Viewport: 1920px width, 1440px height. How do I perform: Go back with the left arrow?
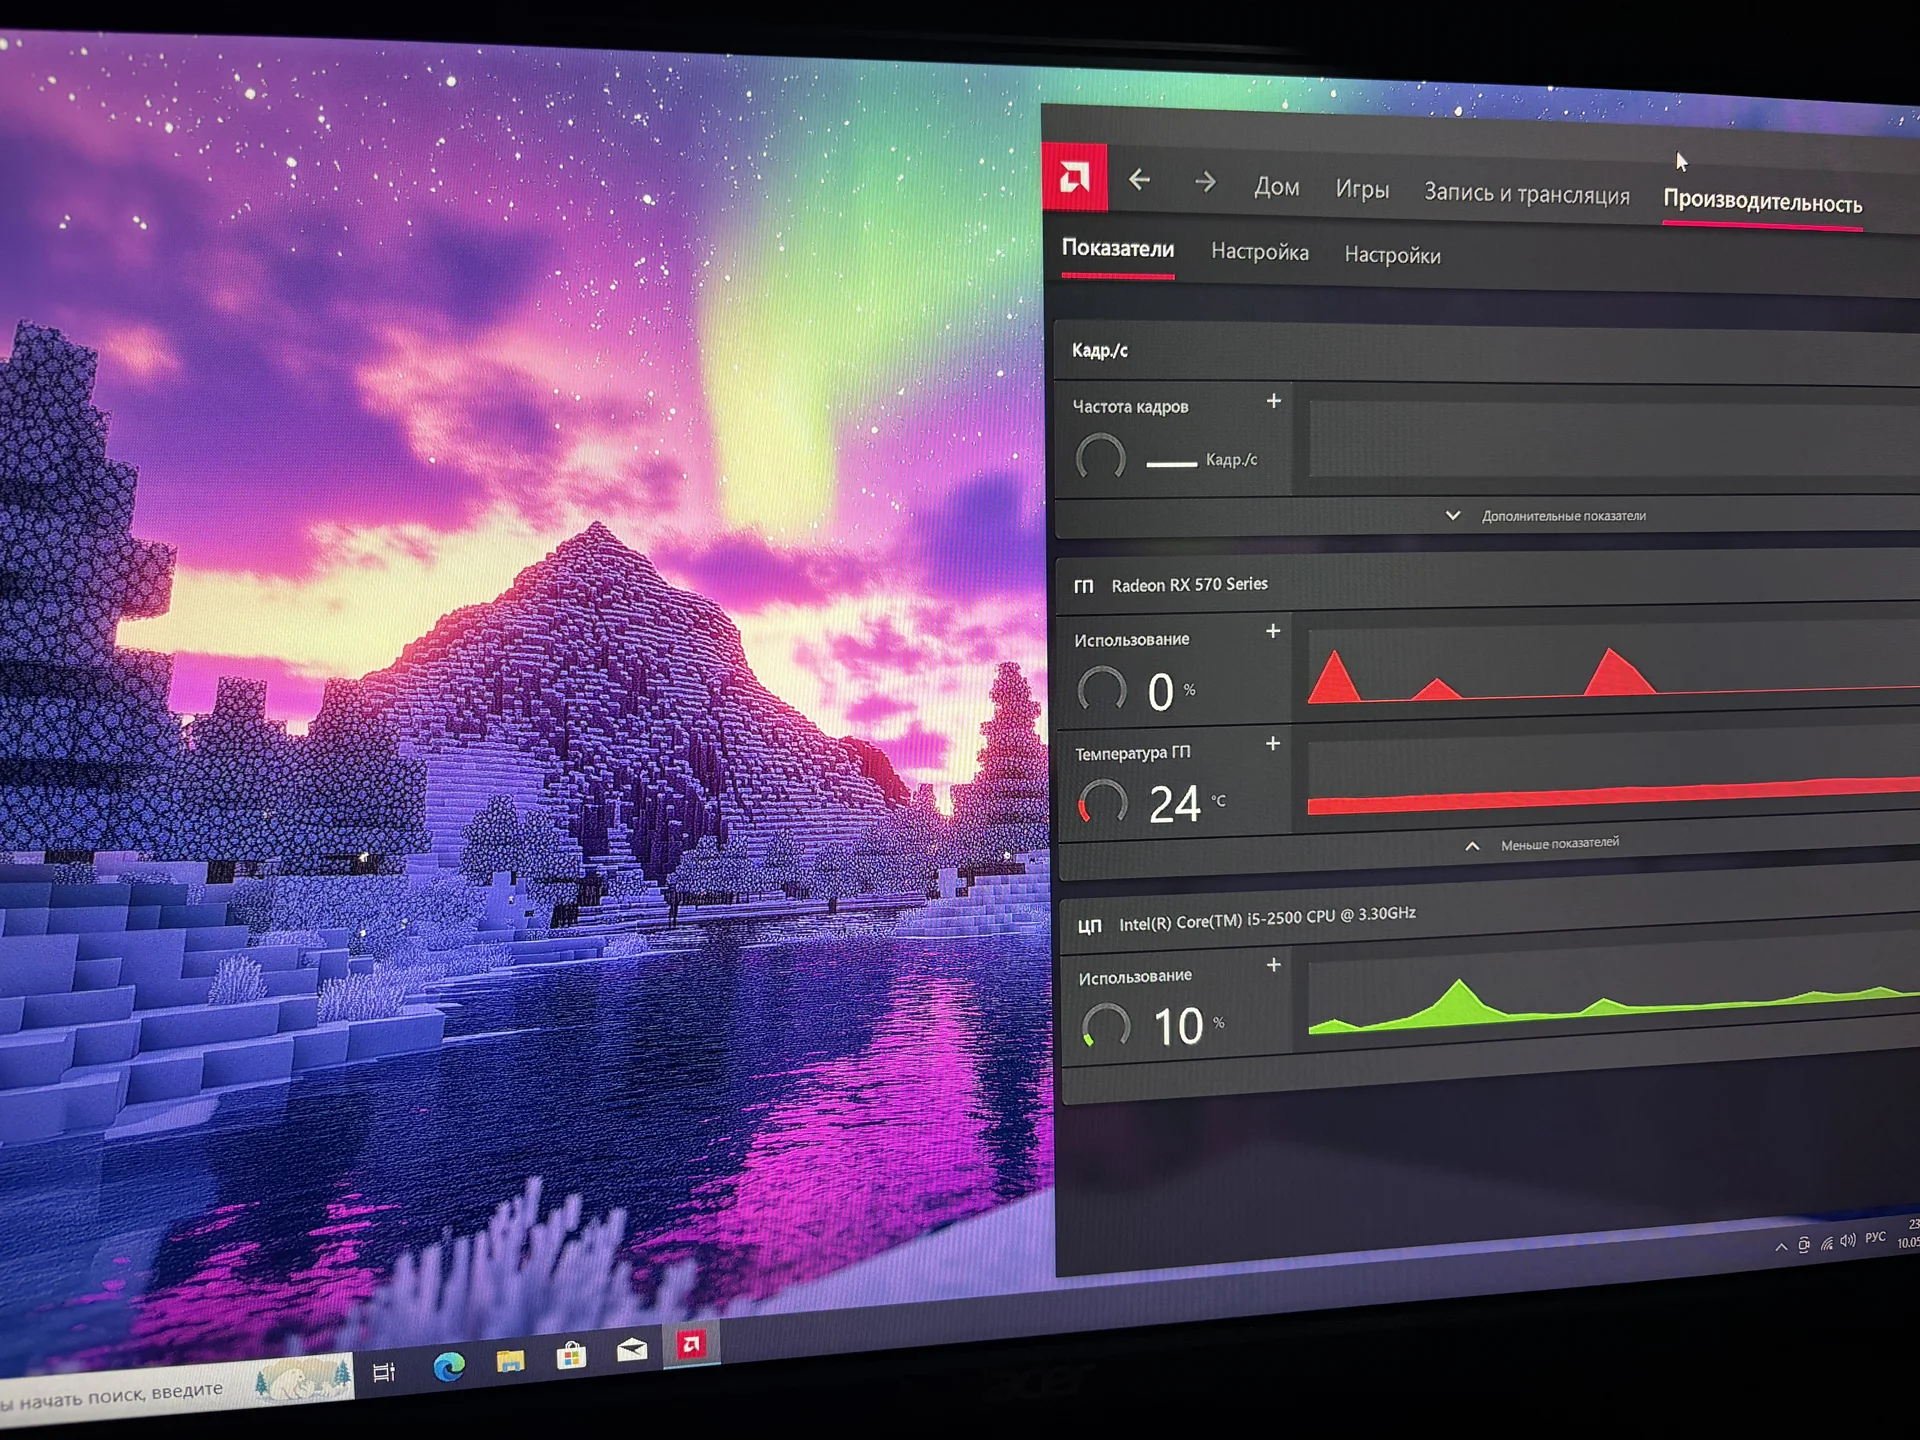pyautogui.click(x=1139, y=180)
